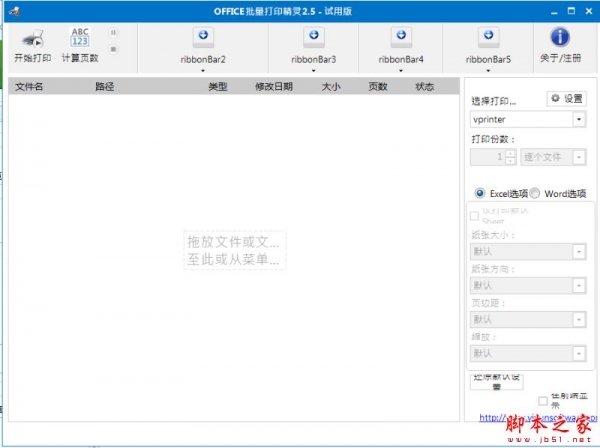The image size is (600, 448).
Task: Expand the ribbonBar5 dropdown arrow
Action: click(488, 70)
